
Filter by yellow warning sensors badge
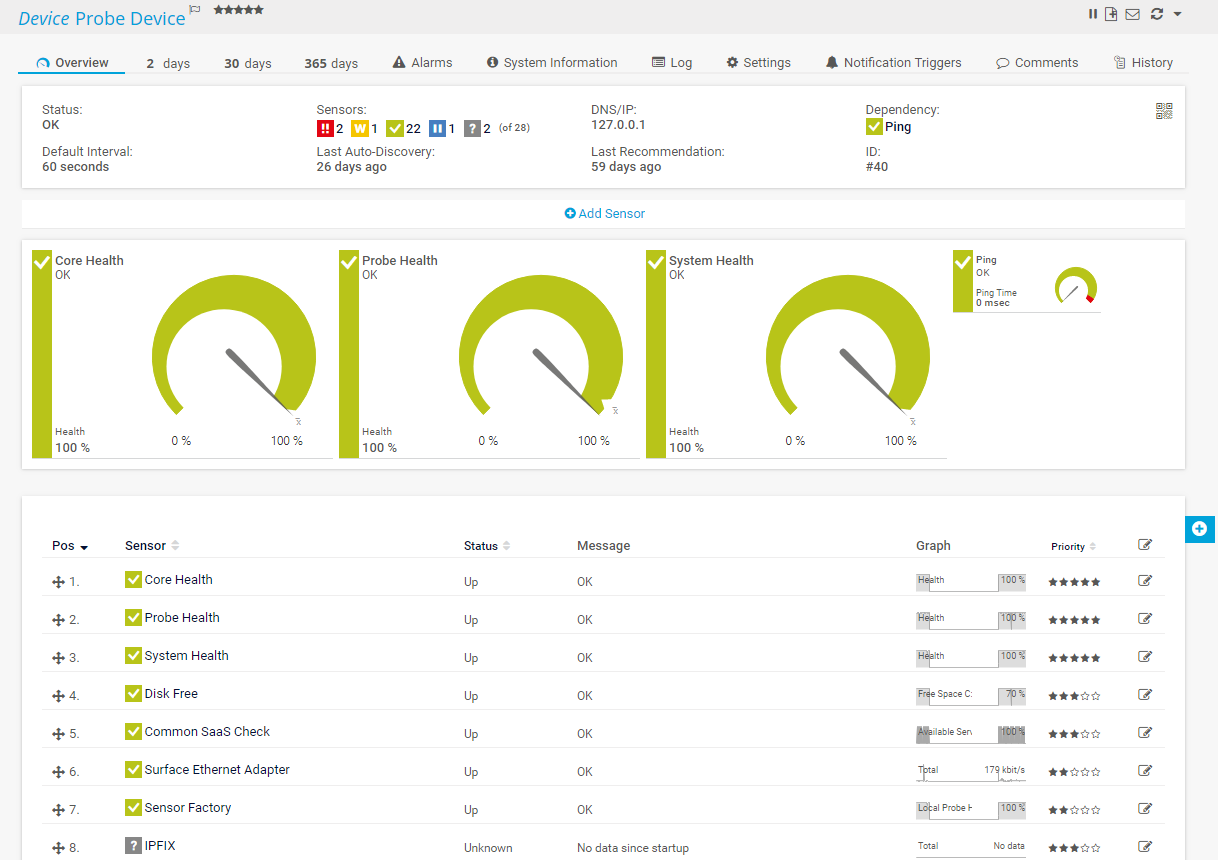pos(360,128)
